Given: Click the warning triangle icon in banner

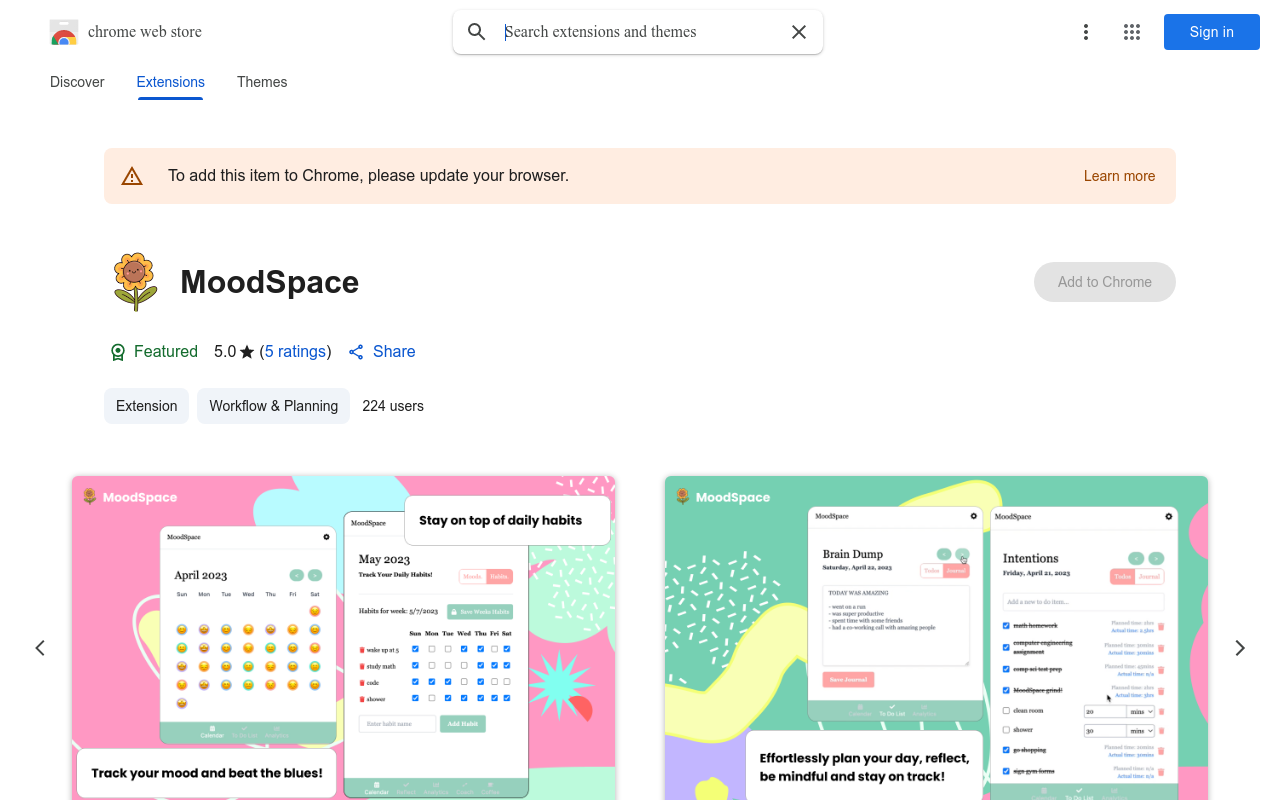Looking at the screenshot, I should 132,176.
